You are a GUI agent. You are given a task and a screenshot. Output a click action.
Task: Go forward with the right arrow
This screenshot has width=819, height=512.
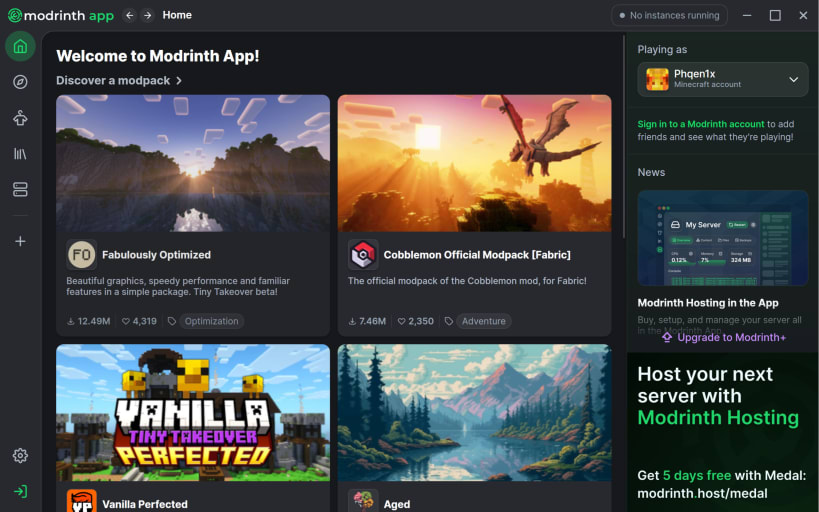[148, 16]
